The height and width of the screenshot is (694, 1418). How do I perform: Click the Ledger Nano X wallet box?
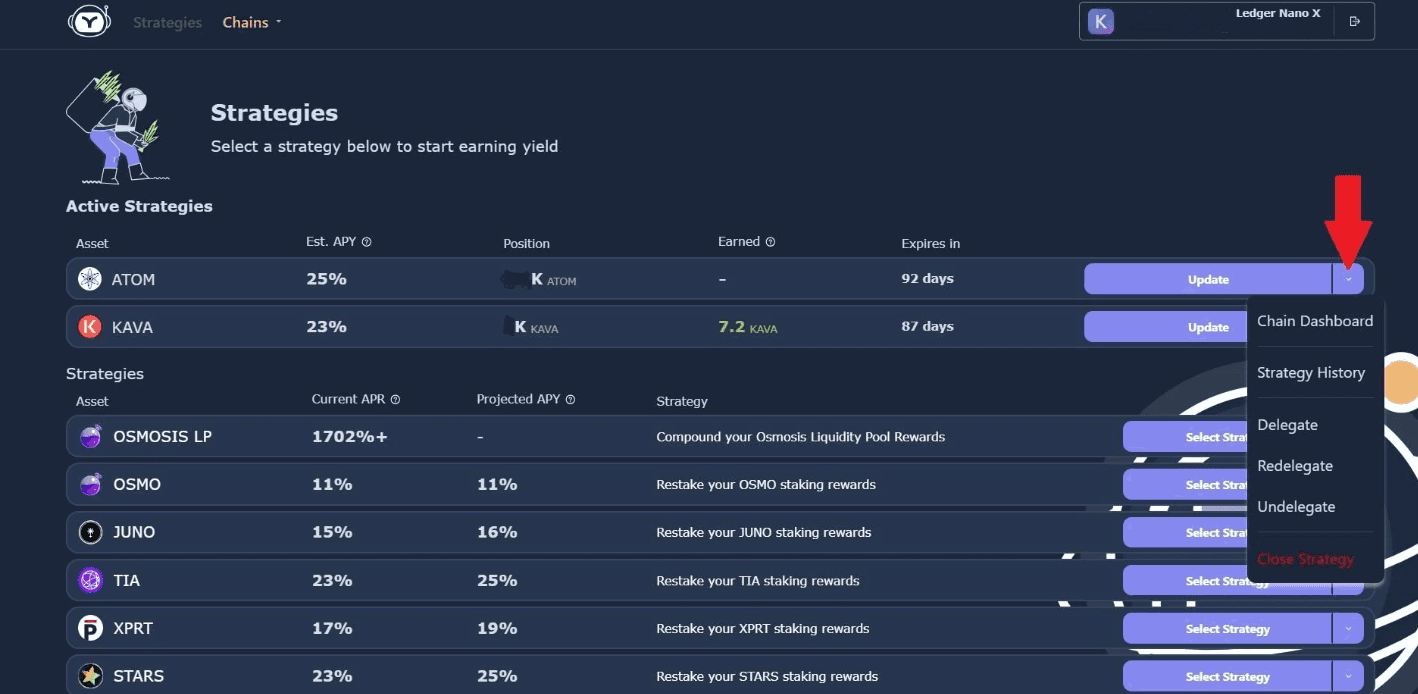(1227, 21)
